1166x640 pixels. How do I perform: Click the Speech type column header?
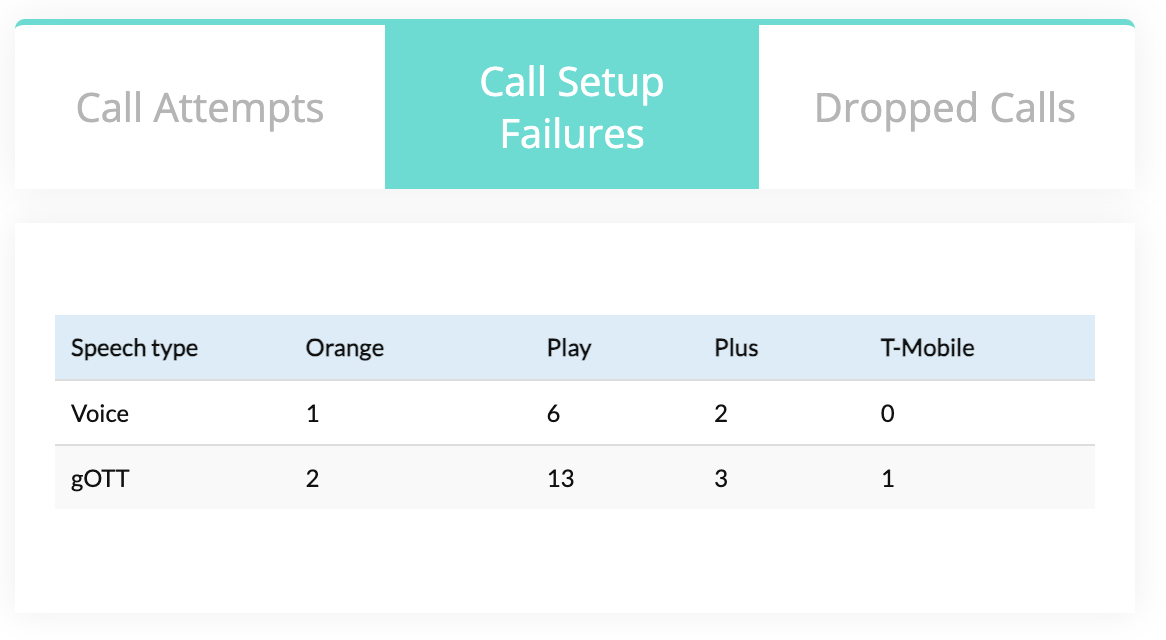135,348
